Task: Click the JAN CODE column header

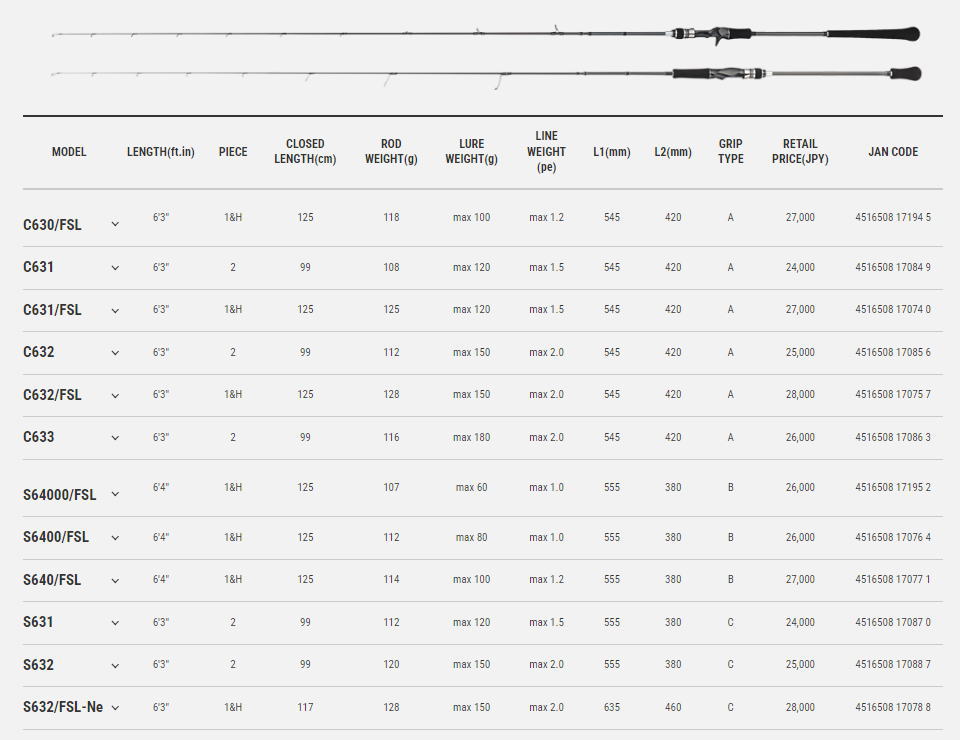Action: 893,152
